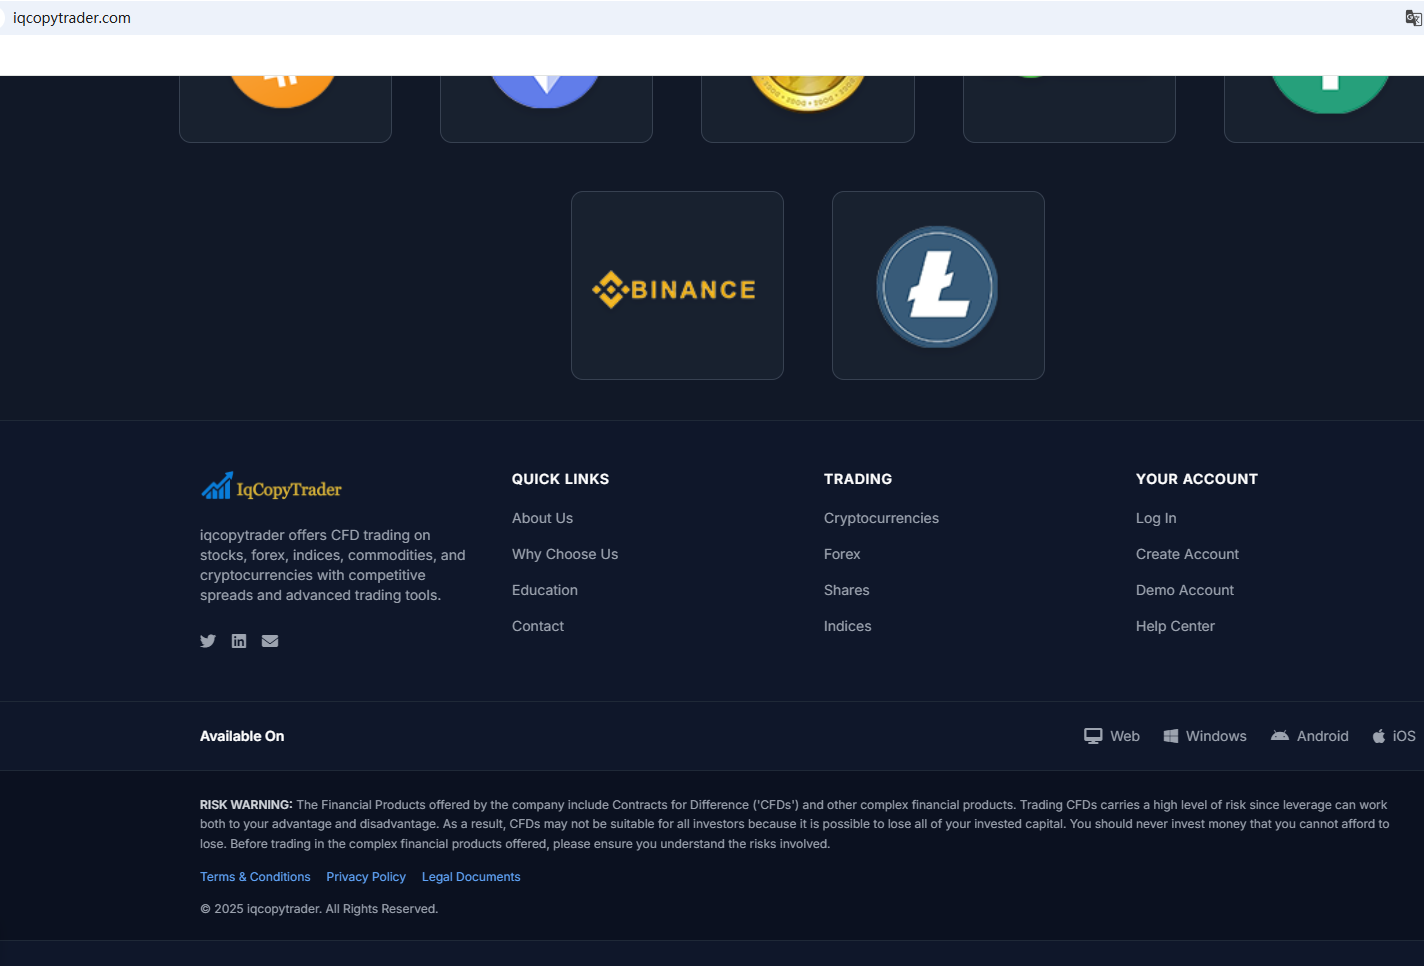The height and width of the screenshot is (966, 1424).
Task: Click the Available On label
Action: (x=242, y=736)
